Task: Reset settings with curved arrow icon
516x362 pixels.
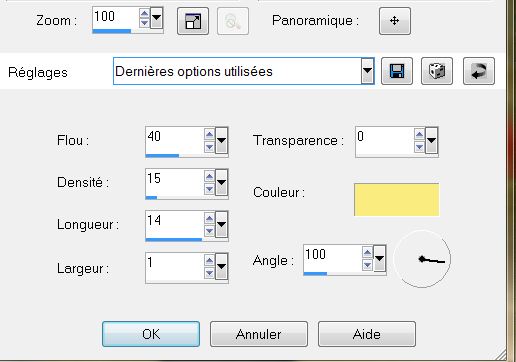Action: point(479,71)
